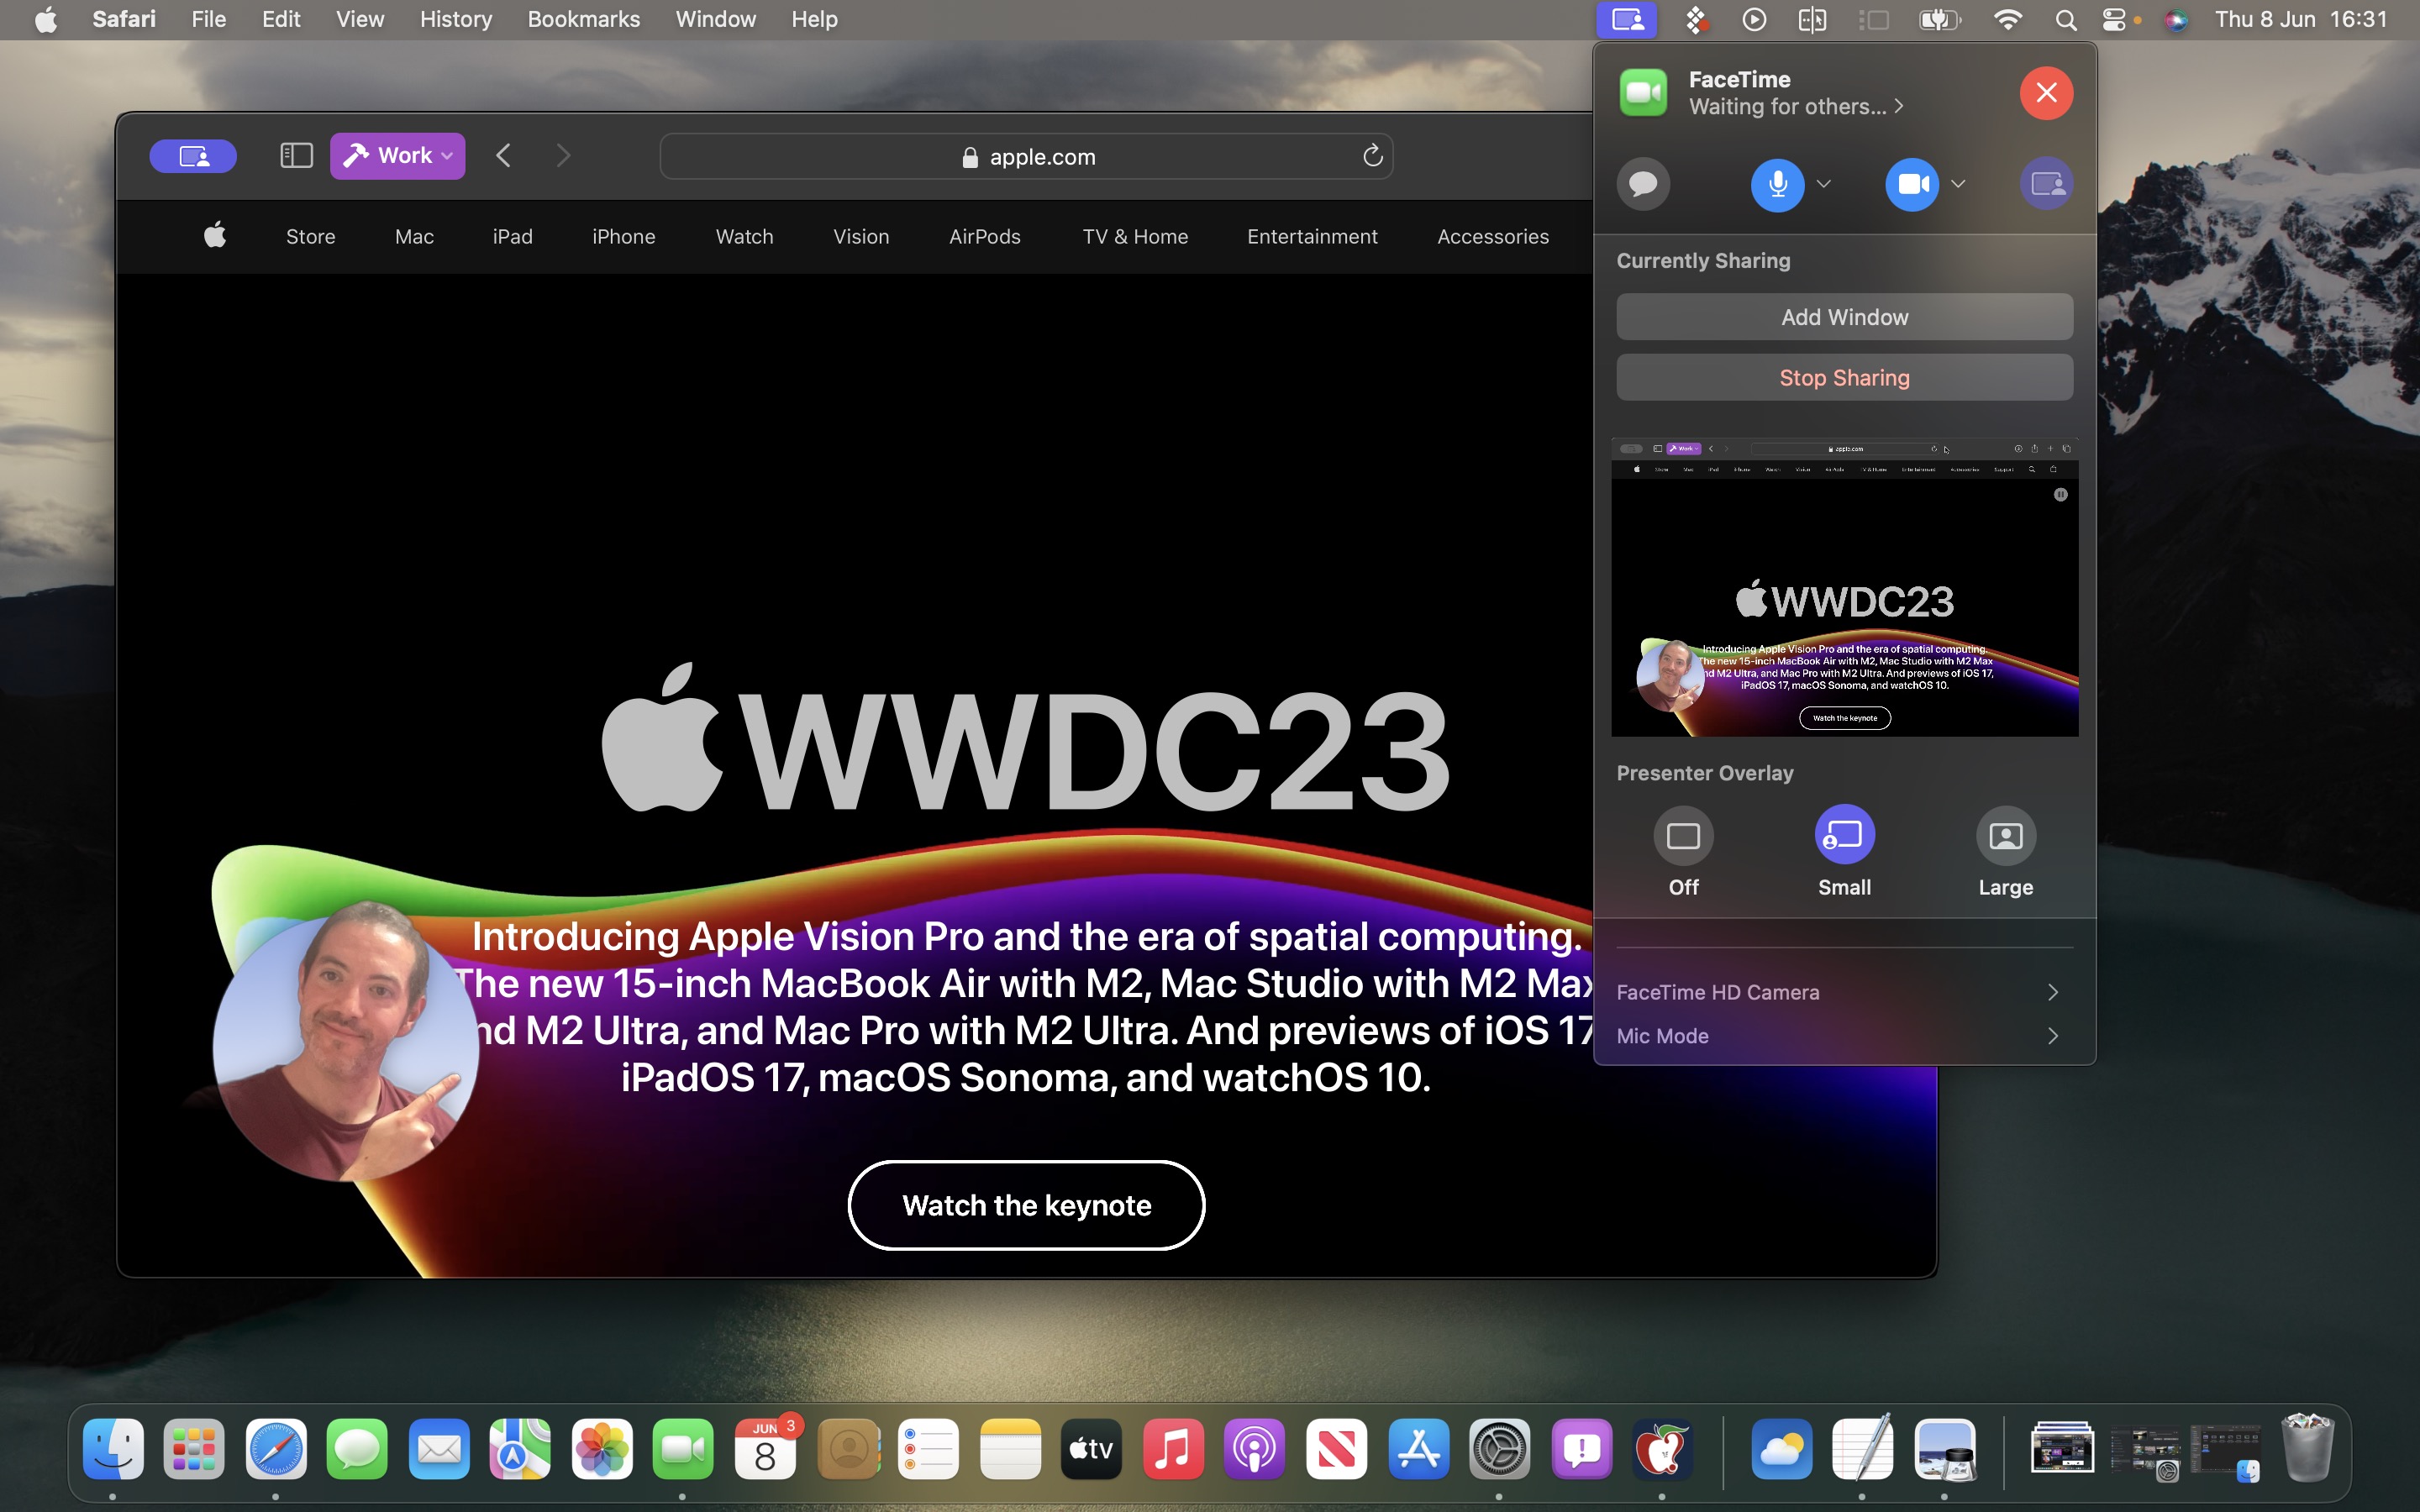Select the message/chat bubble icon
This screenshot has width=2420, height=1512.
(x=1643, y=183)
